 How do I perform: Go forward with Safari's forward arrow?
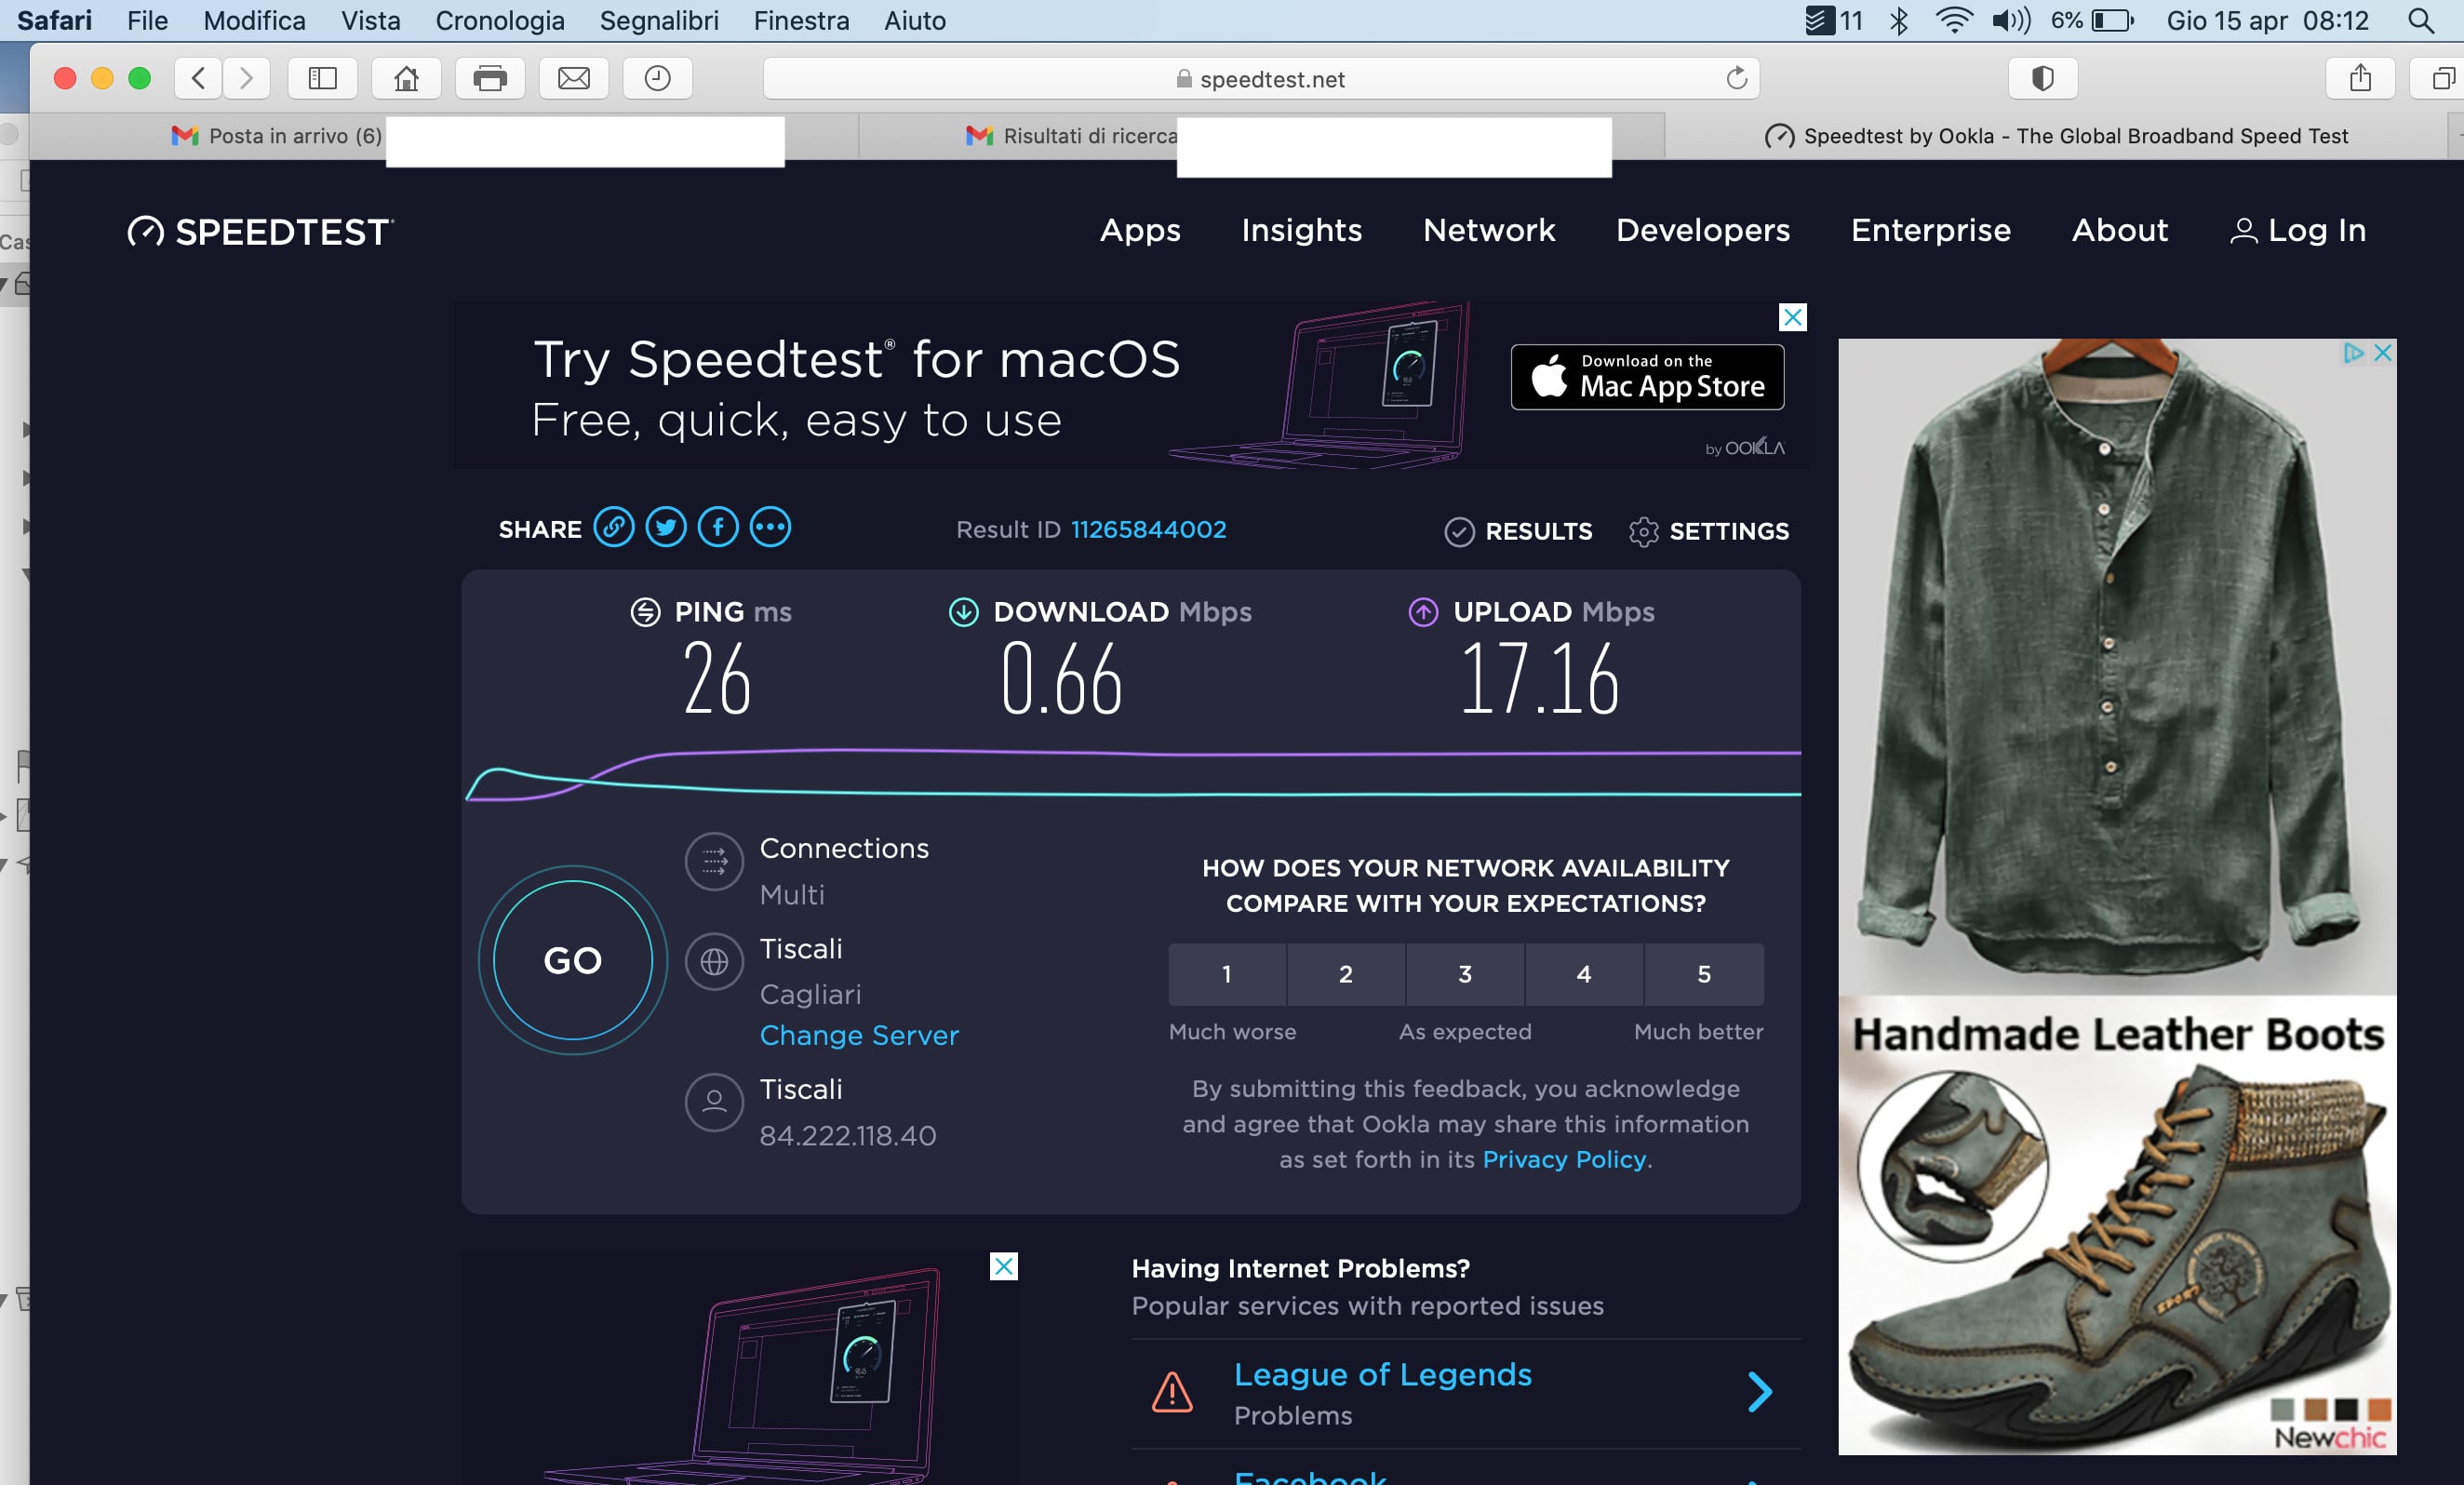click(x=246, y=78)
